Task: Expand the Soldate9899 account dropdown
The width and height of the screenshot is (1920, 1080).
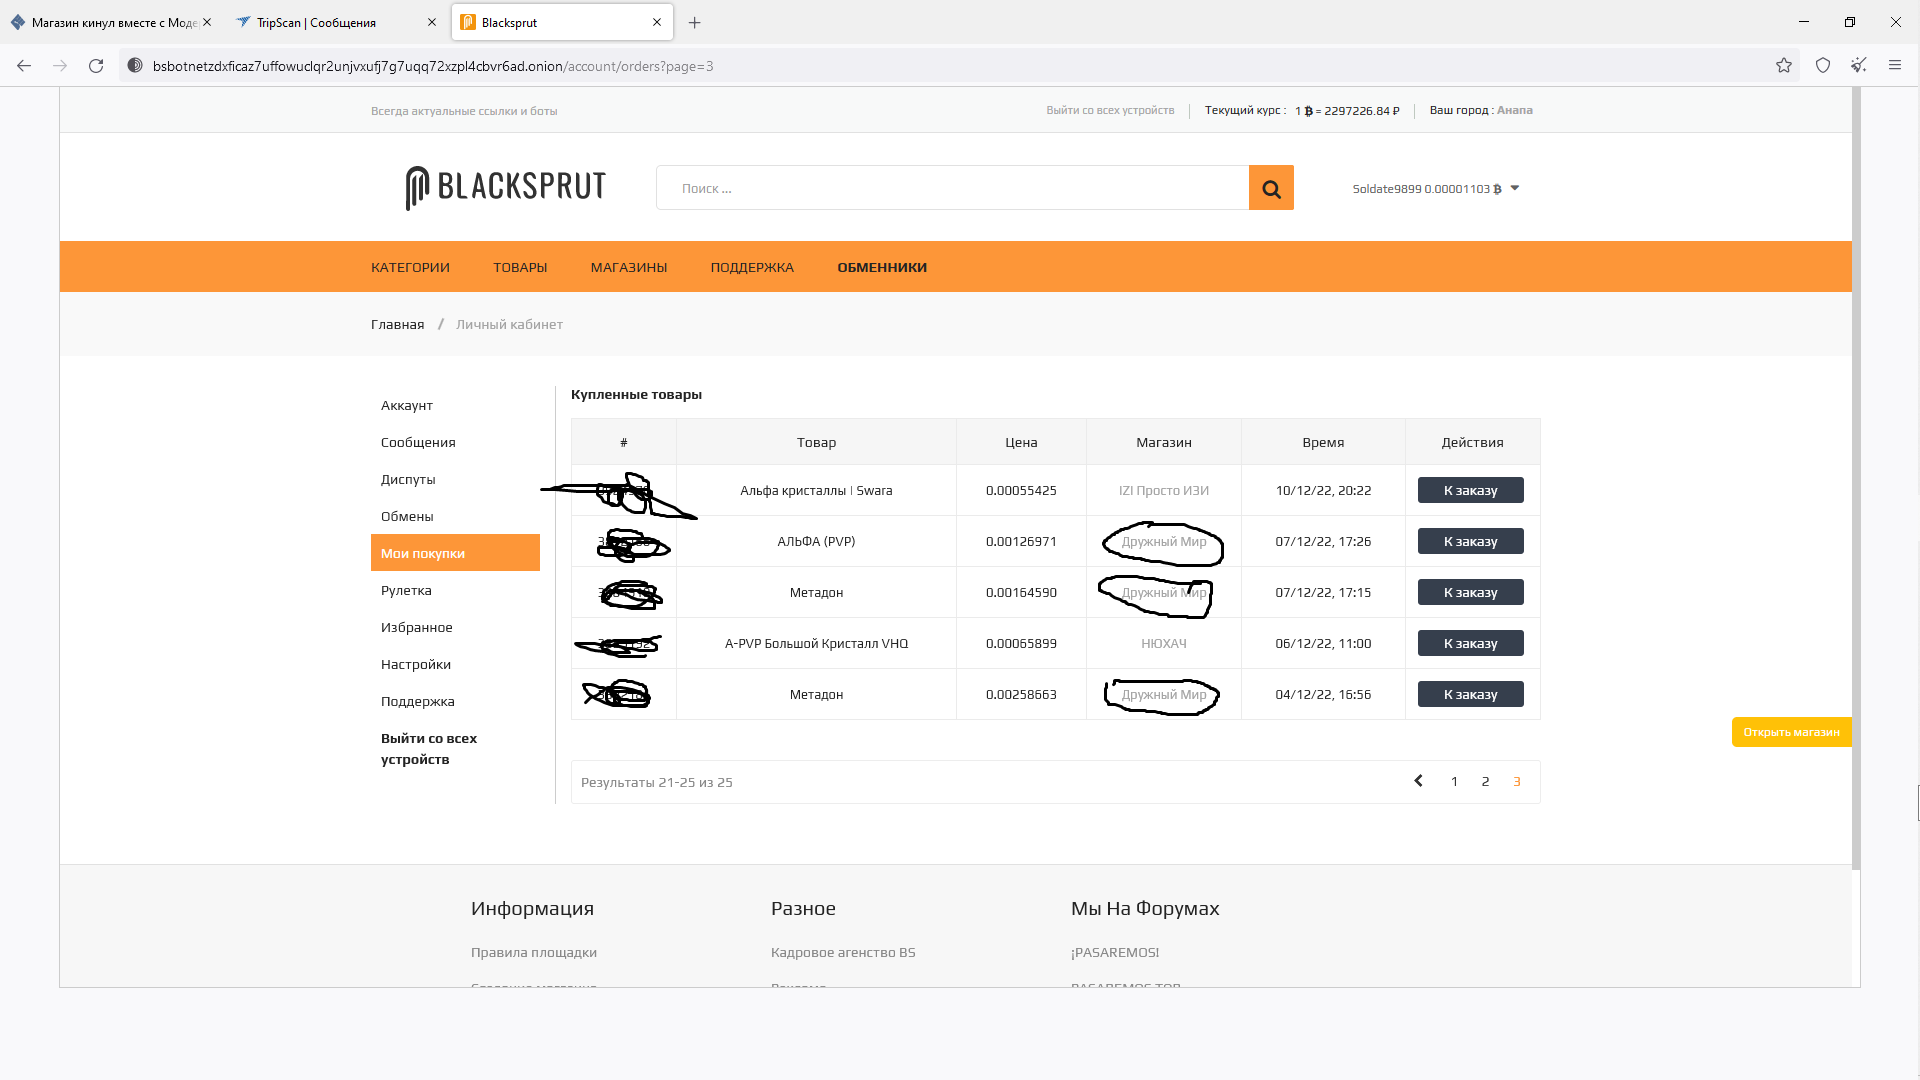Action: (x=1436, y=189)
